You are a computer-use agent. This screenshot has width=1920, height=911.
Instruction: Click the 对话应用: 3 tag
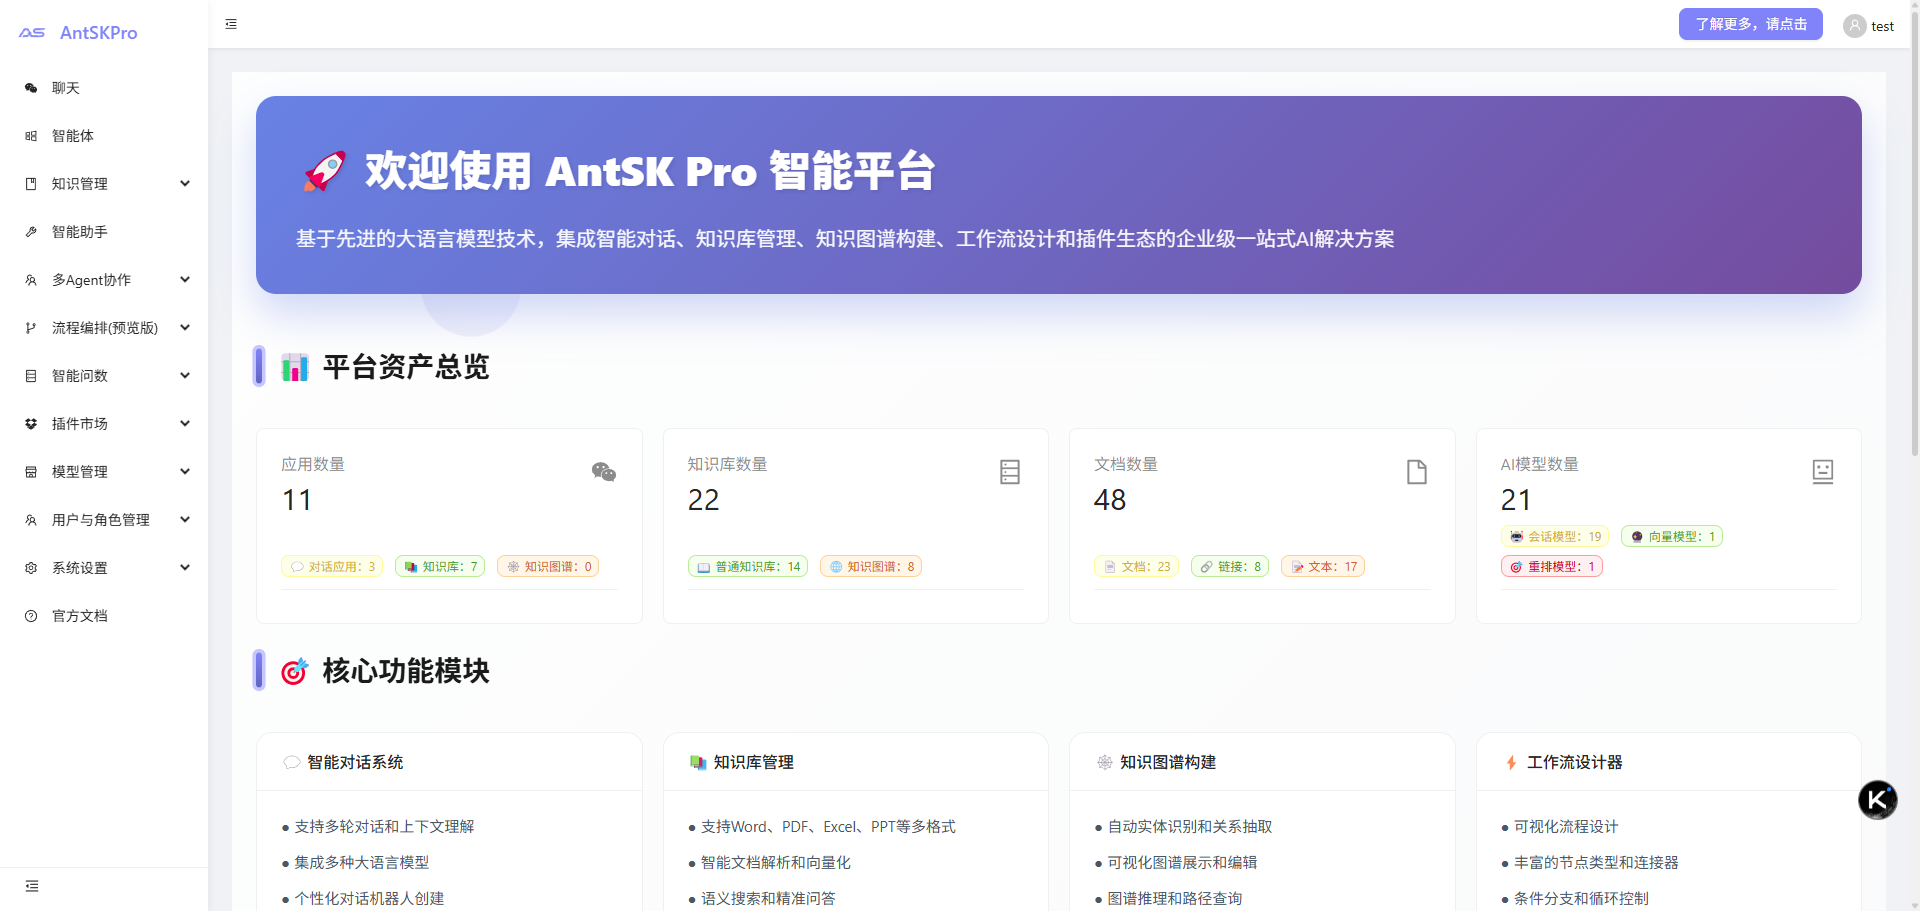(x=332, y=567)
